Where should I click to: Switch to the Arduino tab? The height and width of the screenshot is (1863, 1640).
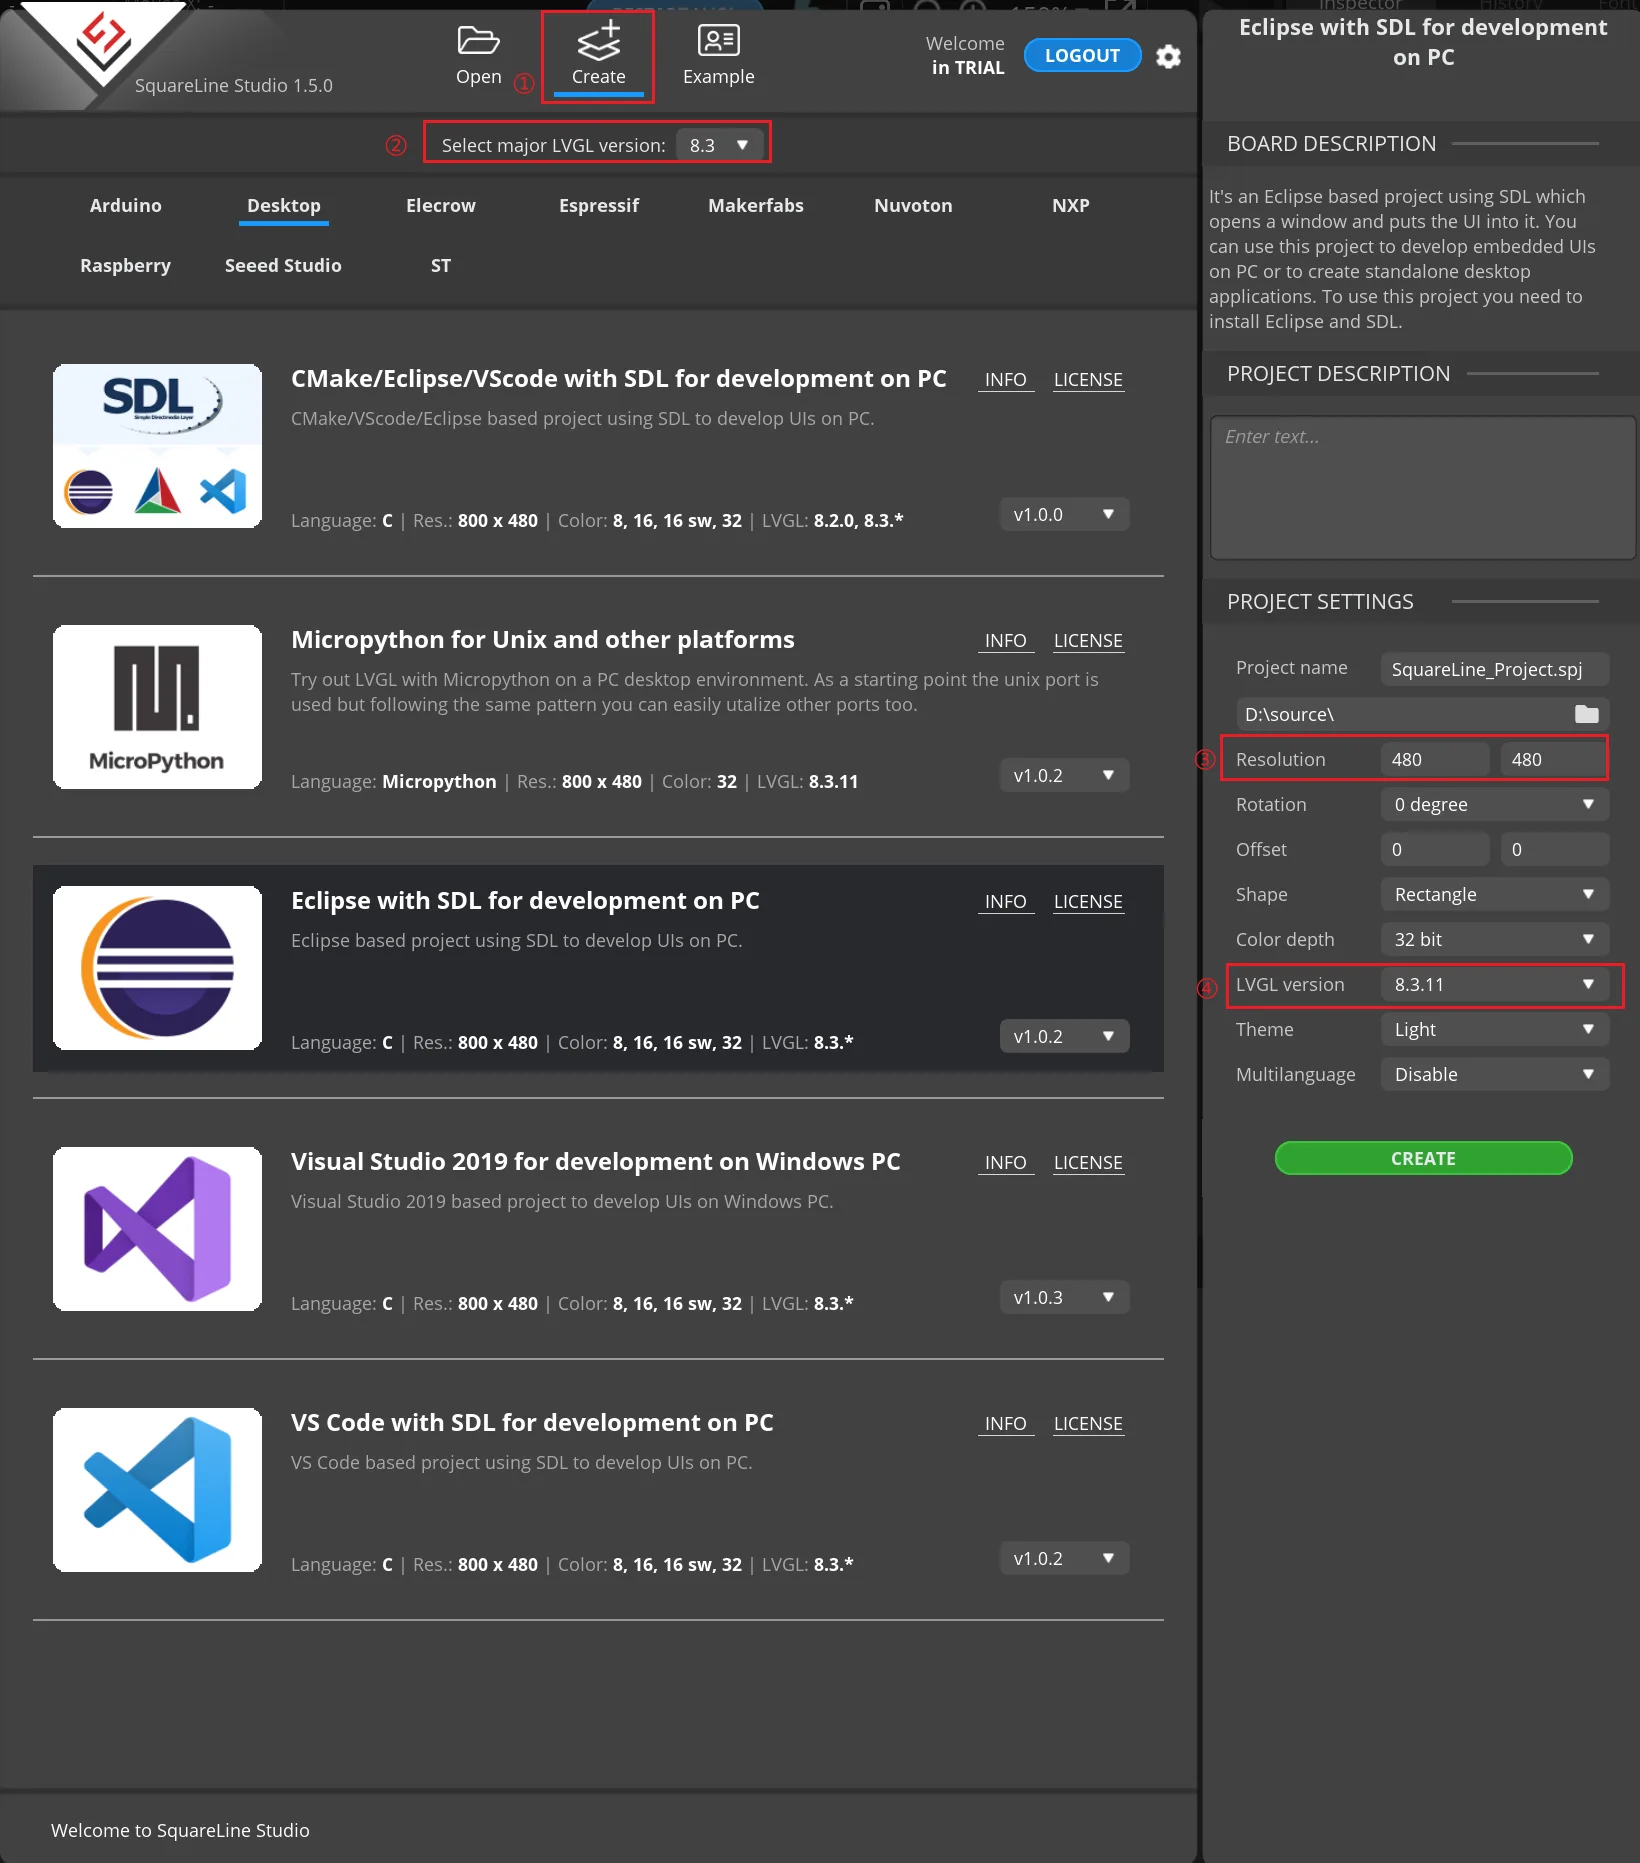126,206
